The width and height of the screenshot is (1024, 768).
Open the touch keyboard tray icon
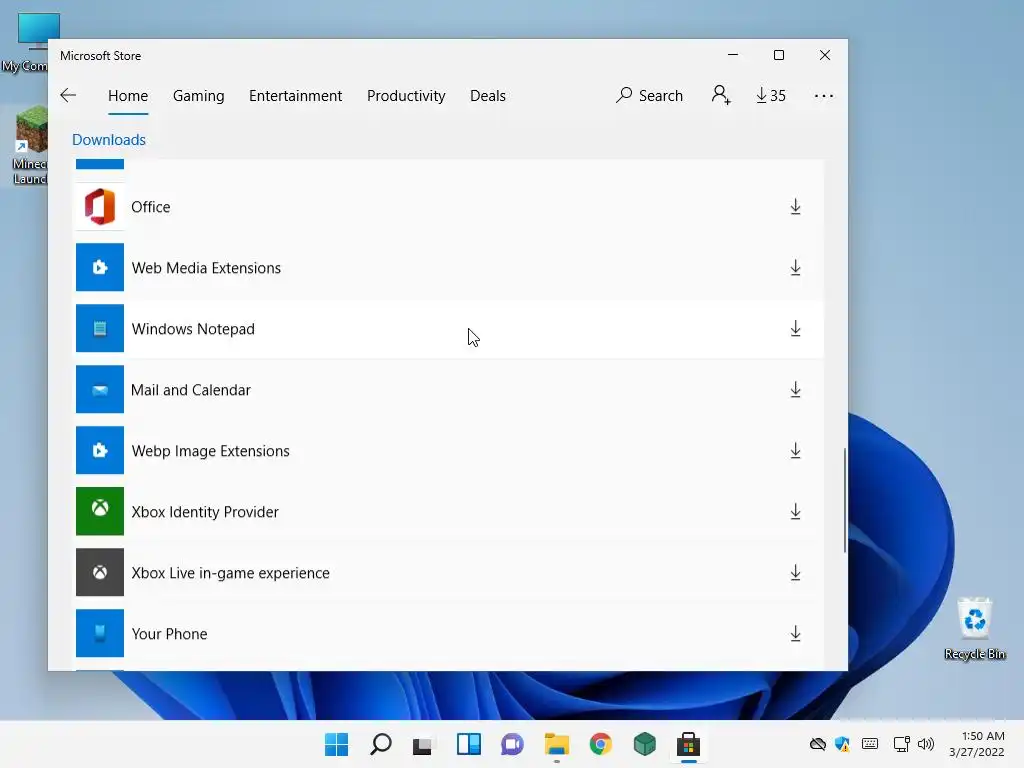(870, 744)
